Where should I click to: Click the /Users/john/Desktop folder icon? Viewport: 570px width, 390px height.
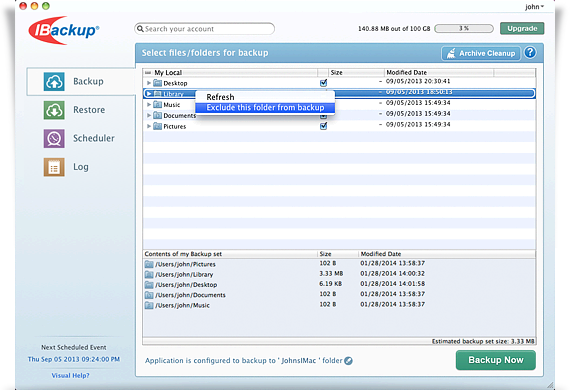[149, 285]
